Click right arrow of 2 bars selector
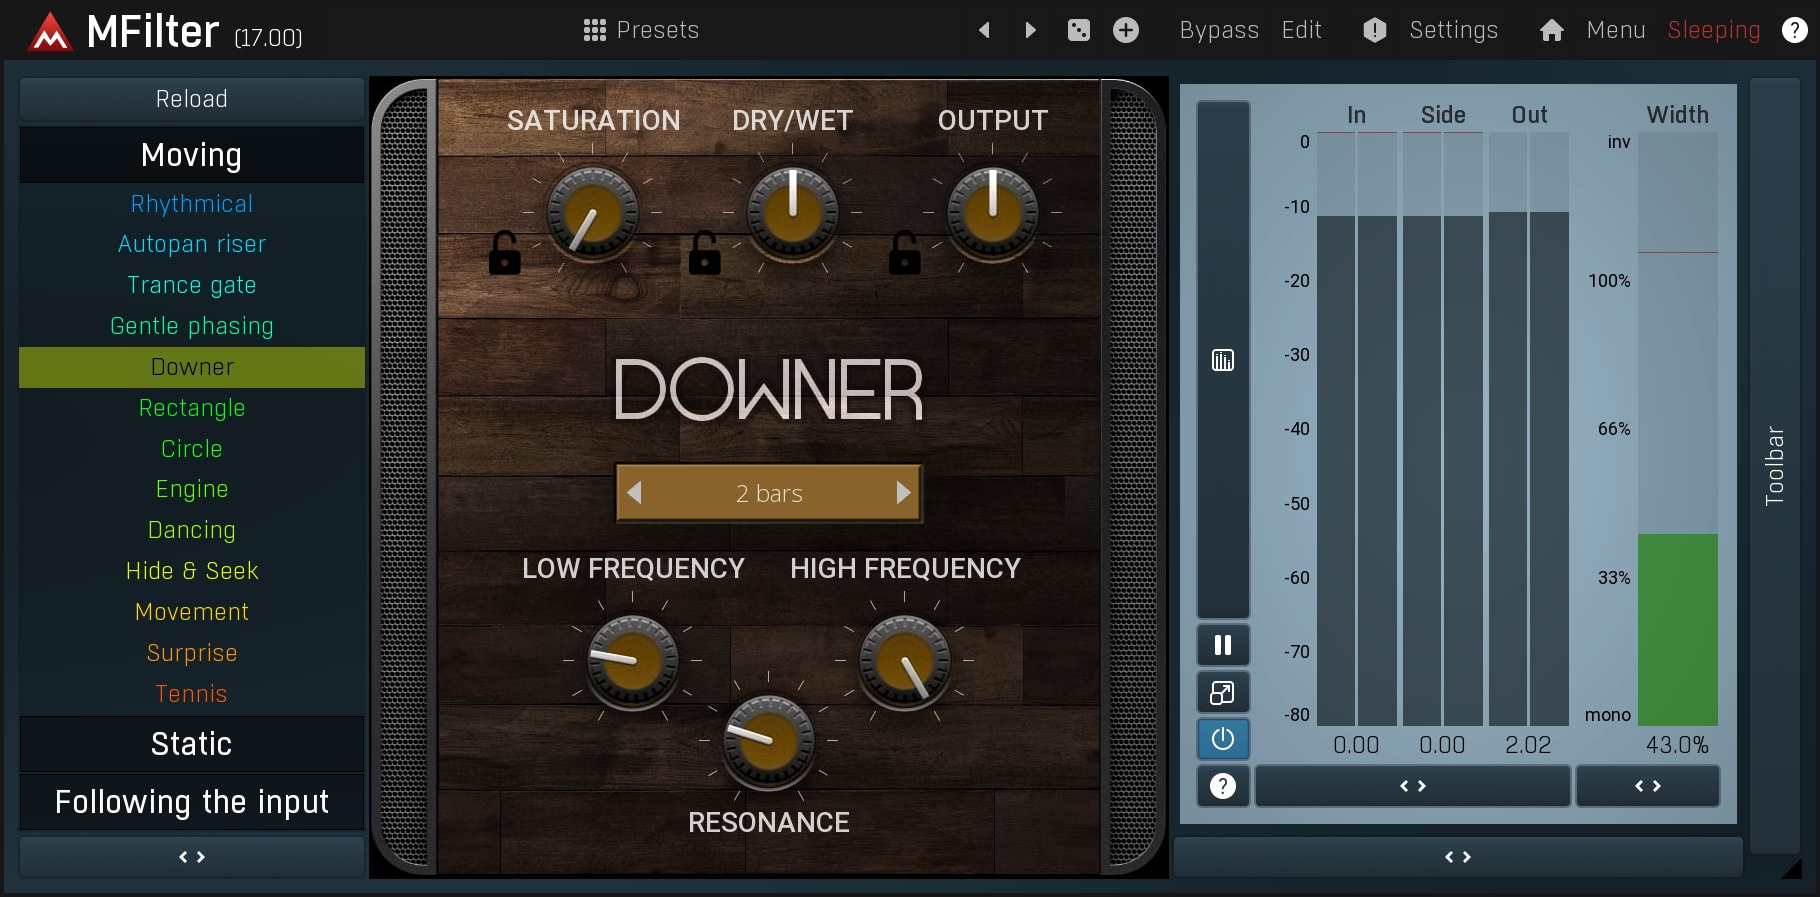 [903, 493]
